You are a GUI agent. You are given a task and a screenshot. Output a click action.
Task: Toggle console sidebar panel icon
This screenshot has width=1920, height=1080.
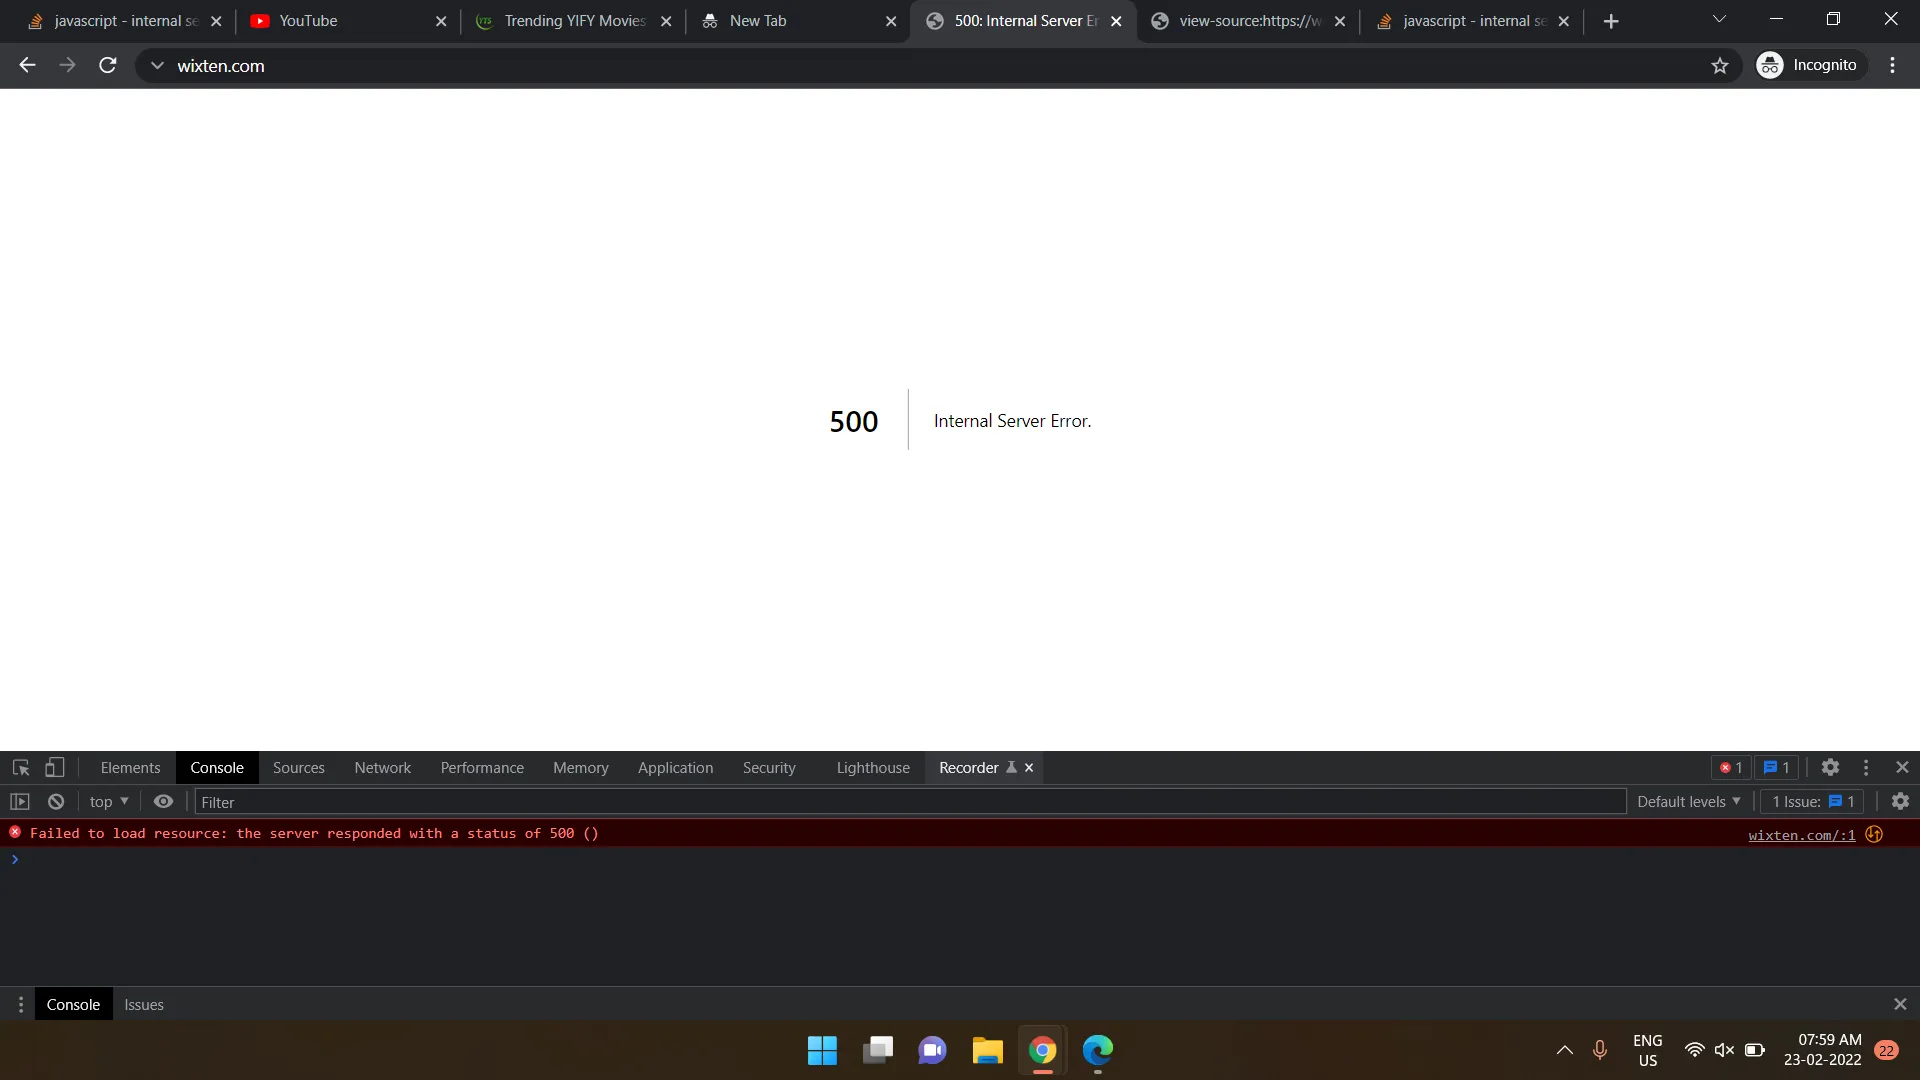(x=20, y=802)
